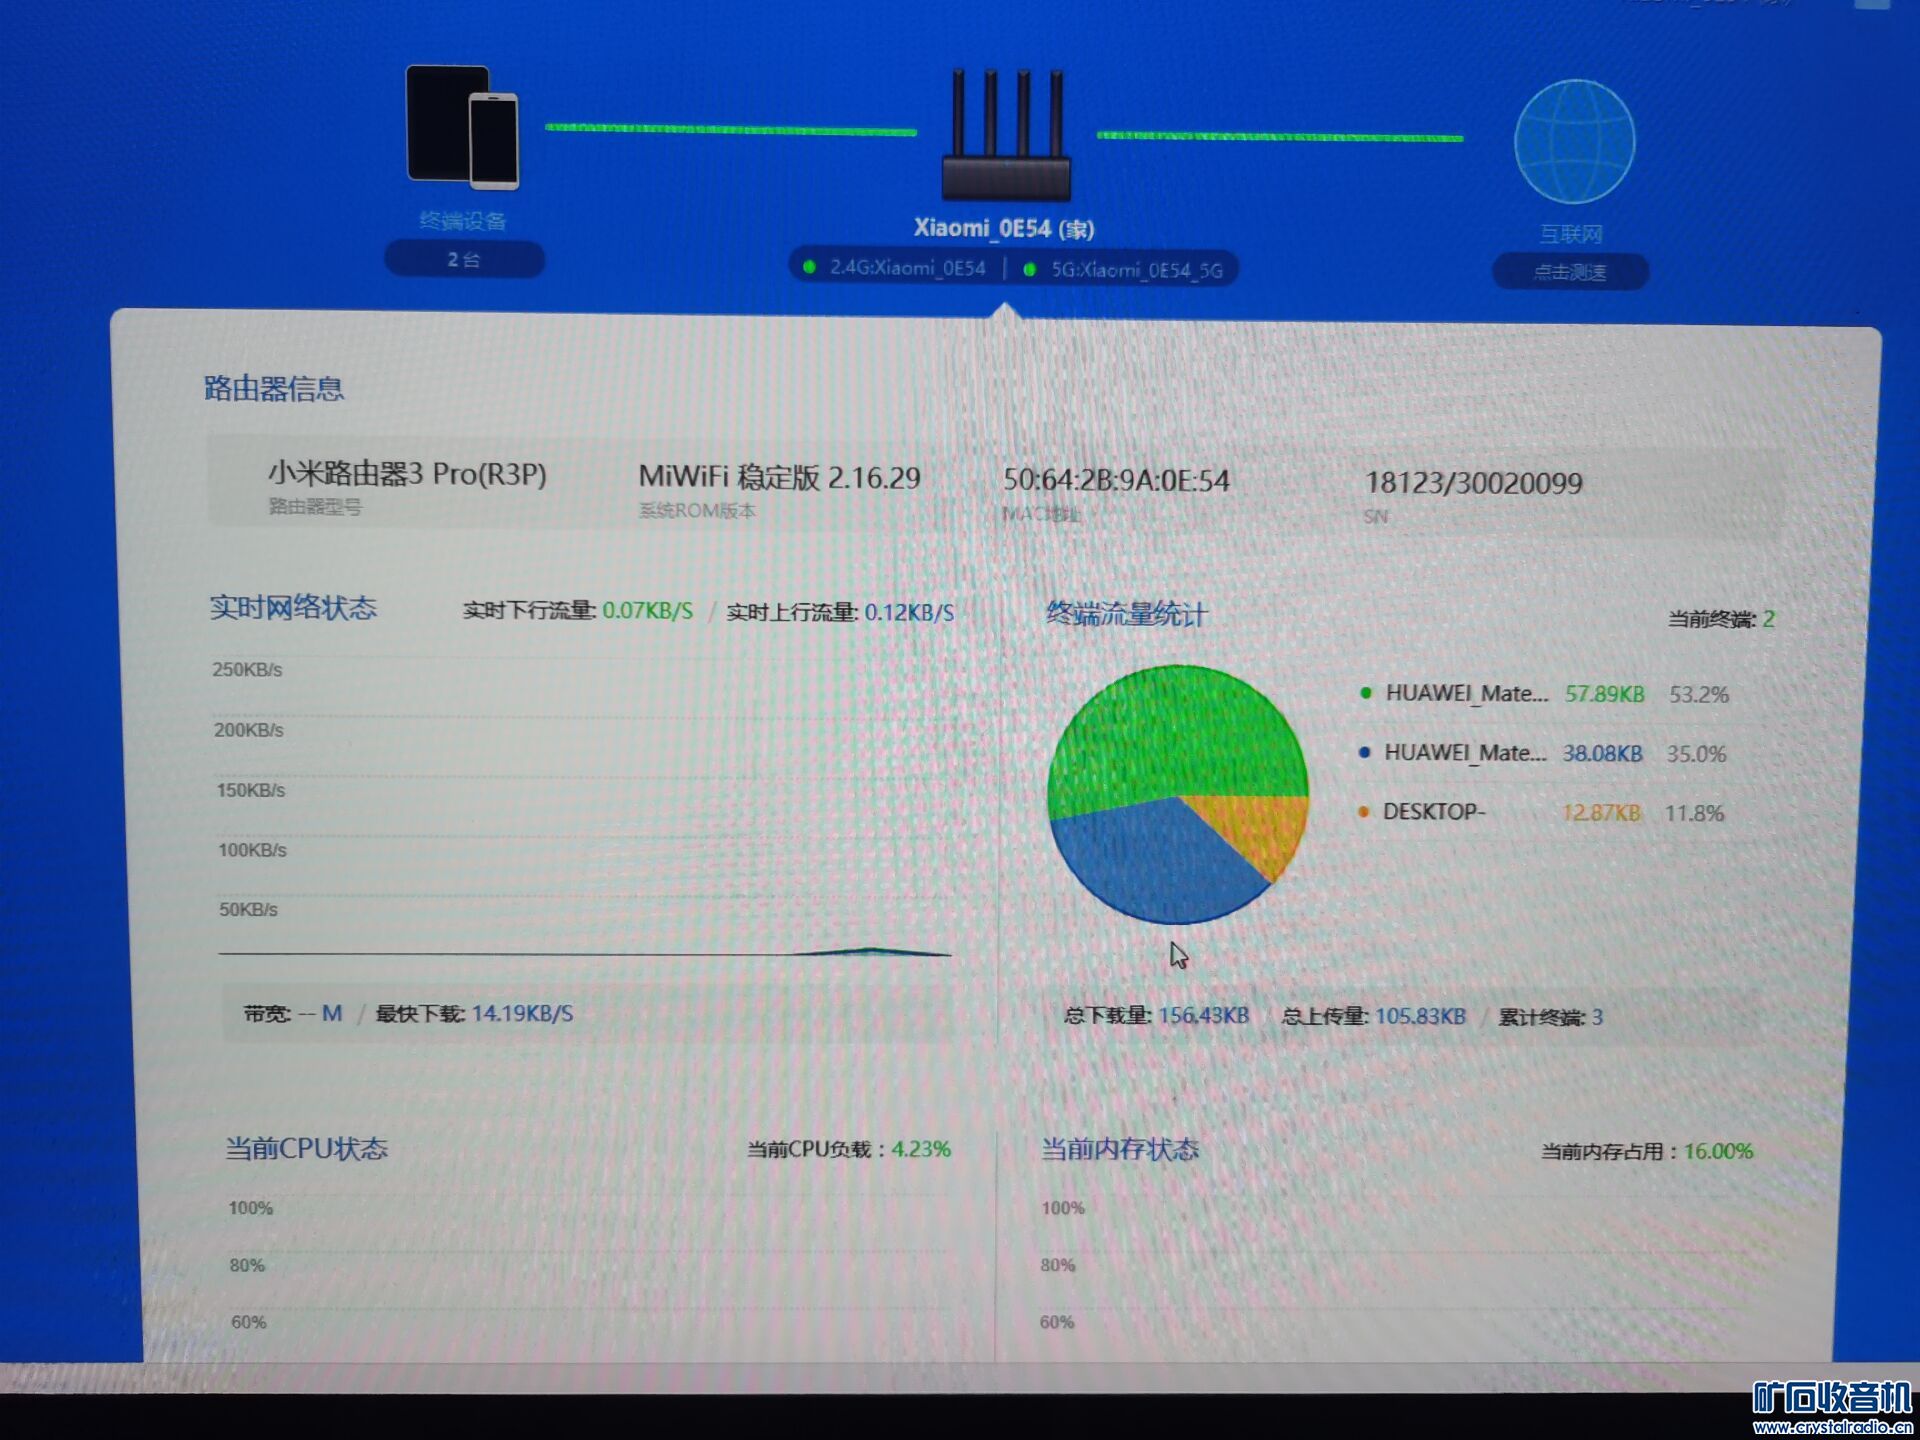Click the uplink value 0.12KB/S
The width and height of the screenshot is (1920, 1440).
pos(909,613)
